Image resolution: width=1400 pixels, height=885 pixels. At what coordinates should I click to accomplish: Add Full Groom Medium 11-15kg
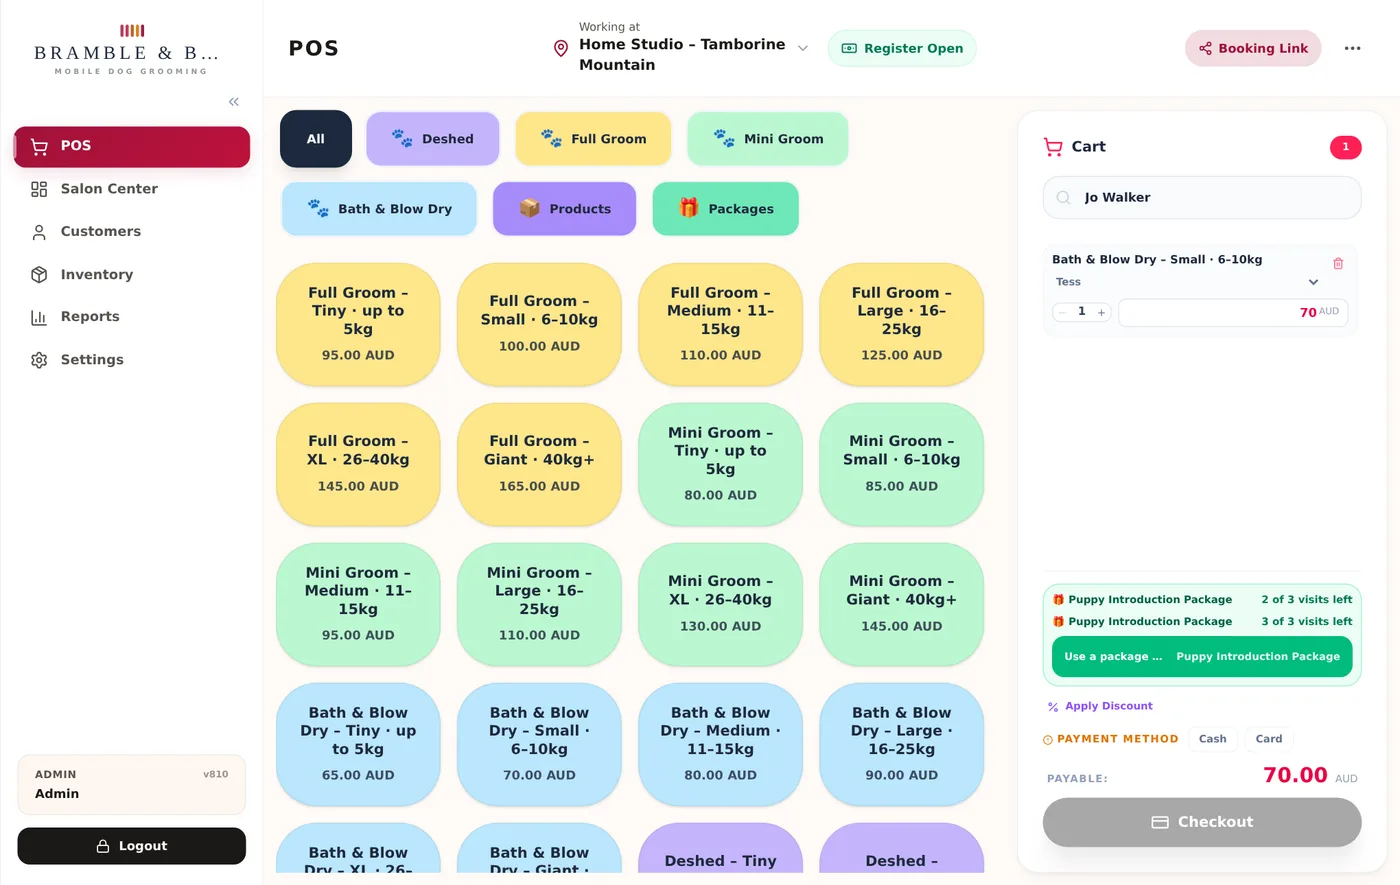[x=720, y=324]
